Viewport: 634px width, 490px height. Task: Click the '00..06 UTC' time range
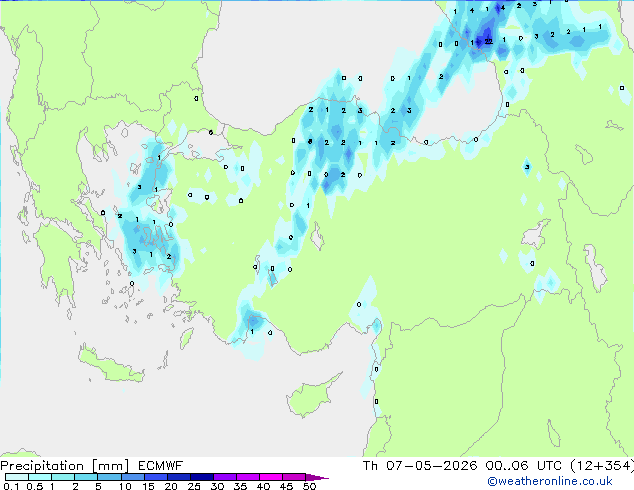click(x=524, y=466)
